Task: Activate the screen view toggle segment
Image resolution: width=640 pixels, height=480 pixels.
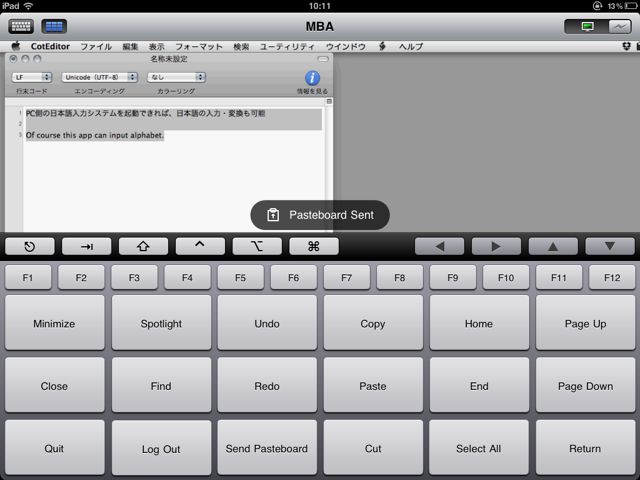Action: tap(587, 27)
